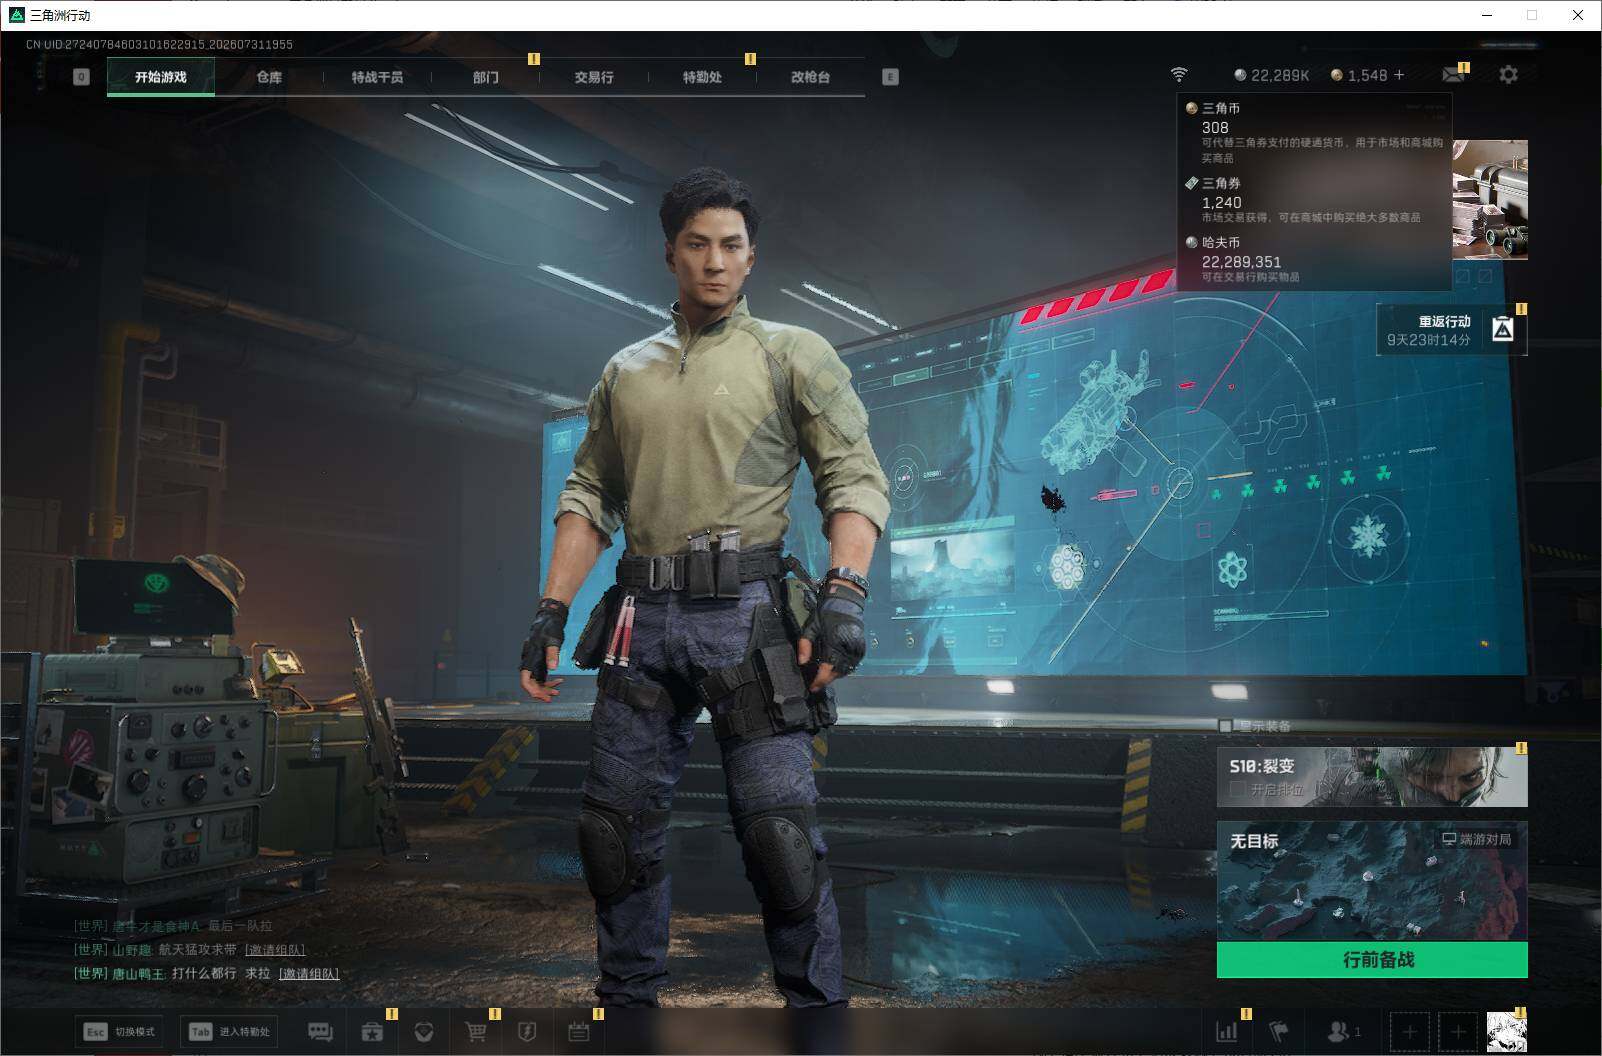Open the 改枪台 tab
Viewport: 1602px width, 1056px height.
pyautogui.click(x=810, y=77)
